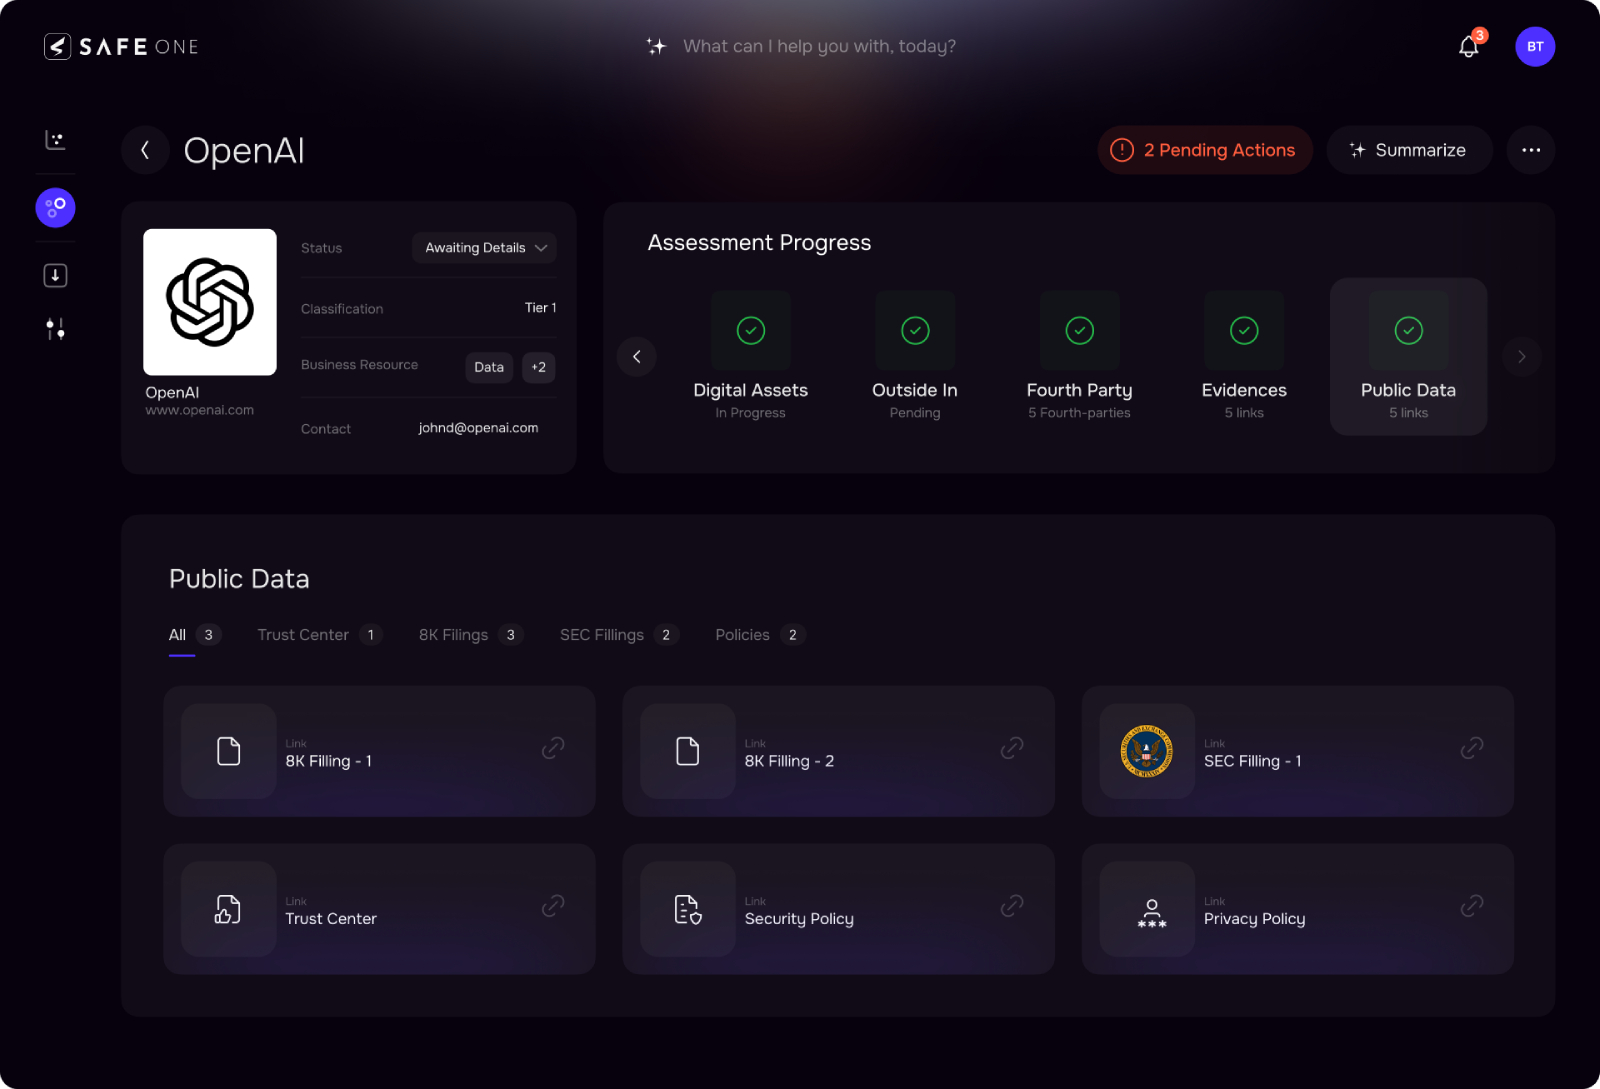Click the Data business resource tag
The height and width of the screenshot is (1089, 1600).
pyautogui.click(x=489, y=367)
